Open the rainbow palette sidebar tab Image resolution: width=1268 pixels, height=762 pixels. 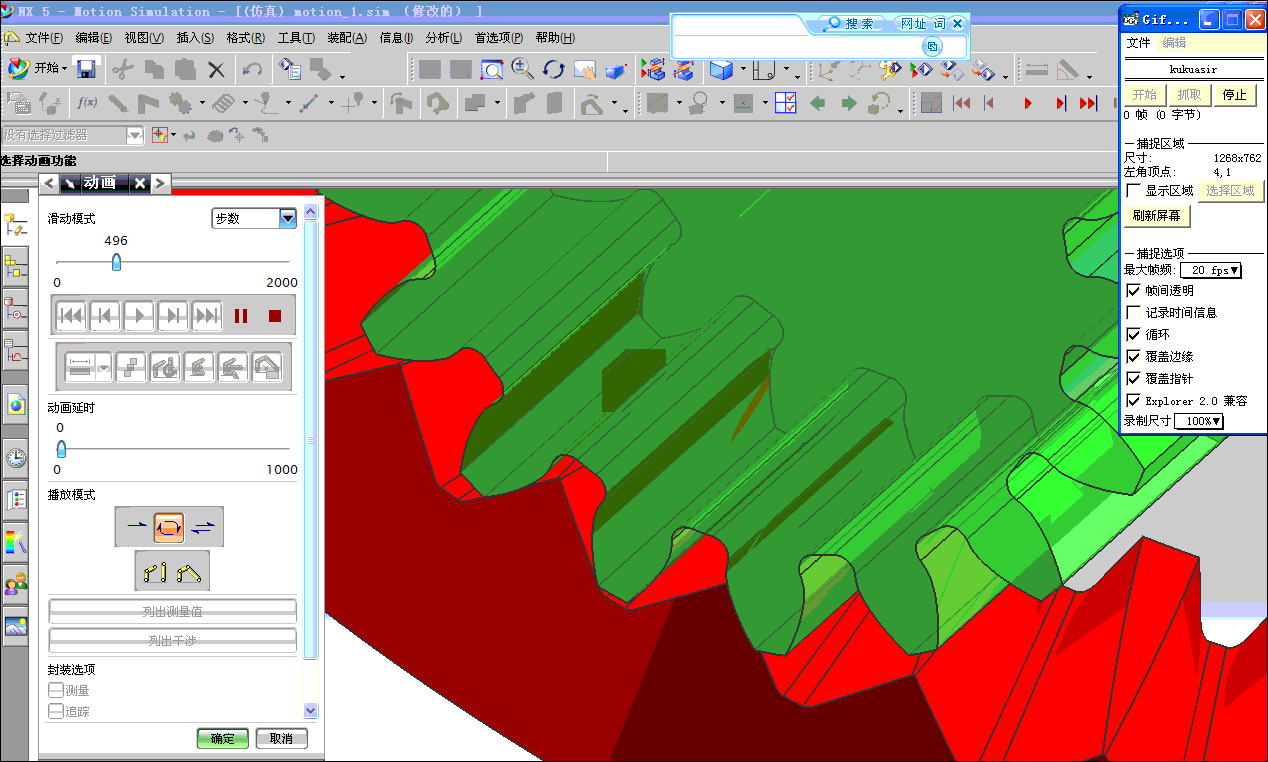pos(16,543)
